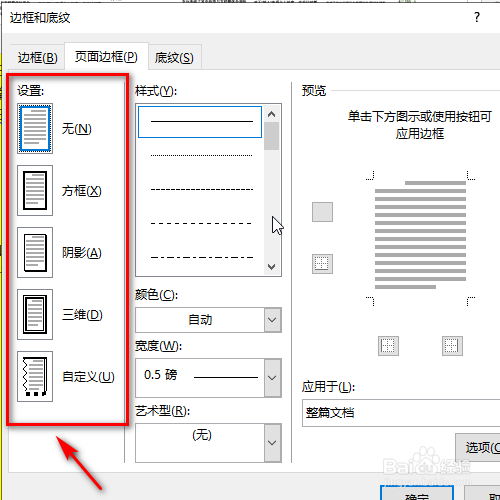Select the solid line style

click(x=200, y=122)
